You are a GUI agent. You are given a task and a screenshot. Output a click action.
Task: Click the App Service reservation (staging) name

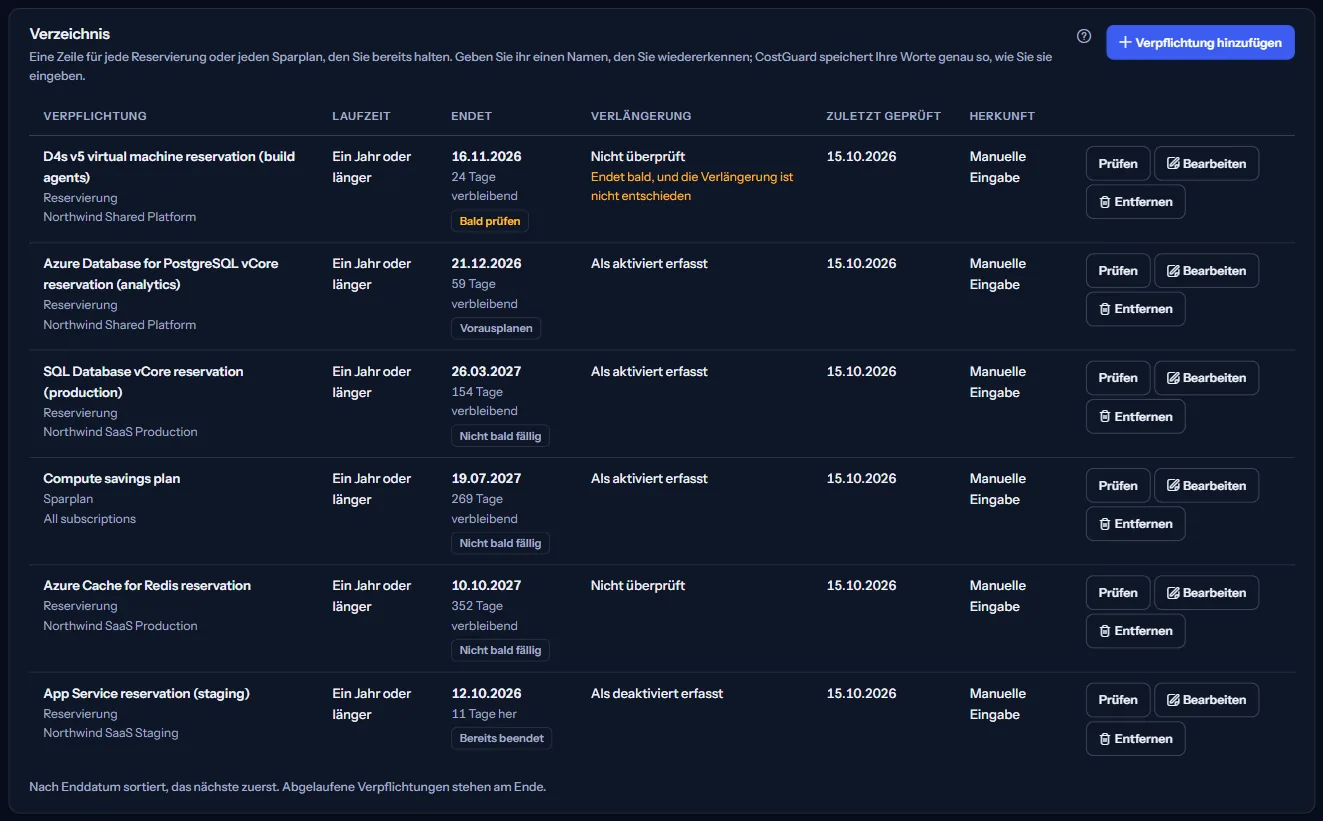pyautogui.click(x=146, y=694)
